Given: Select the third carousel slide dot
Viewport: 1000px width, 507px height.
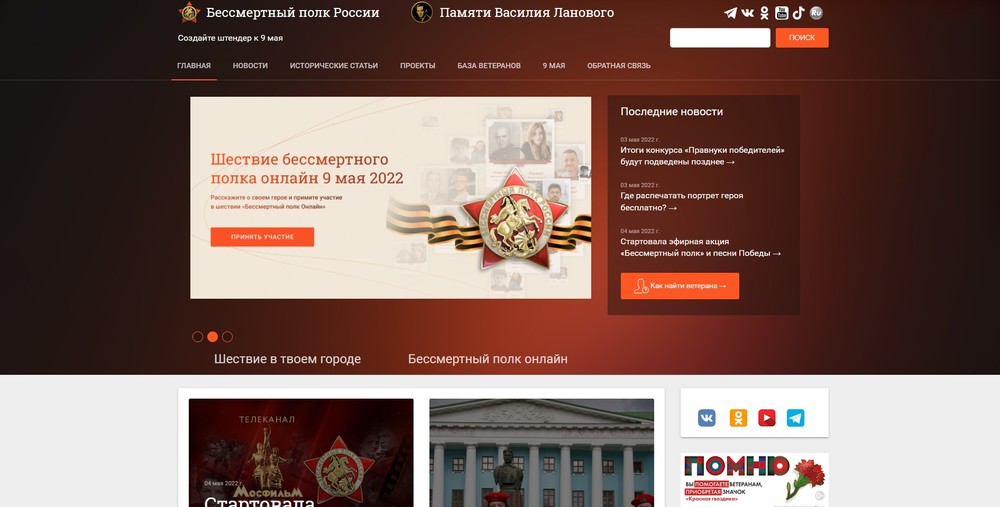Looking at the screenshot, I should [x=228, y=337].
